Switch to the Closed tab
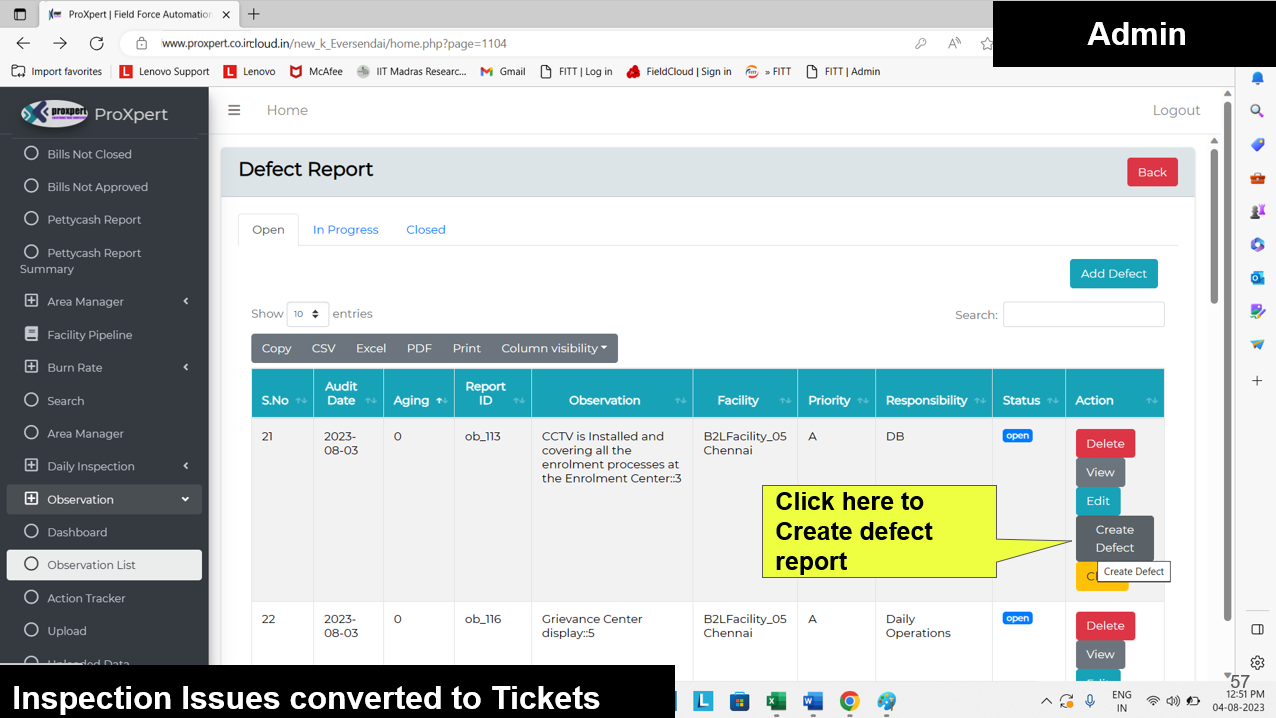 point(425,229)
